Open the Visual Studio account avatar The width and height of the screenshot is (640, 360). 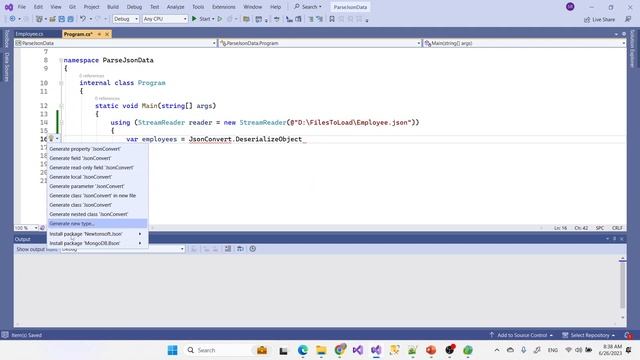pos(570,7)
